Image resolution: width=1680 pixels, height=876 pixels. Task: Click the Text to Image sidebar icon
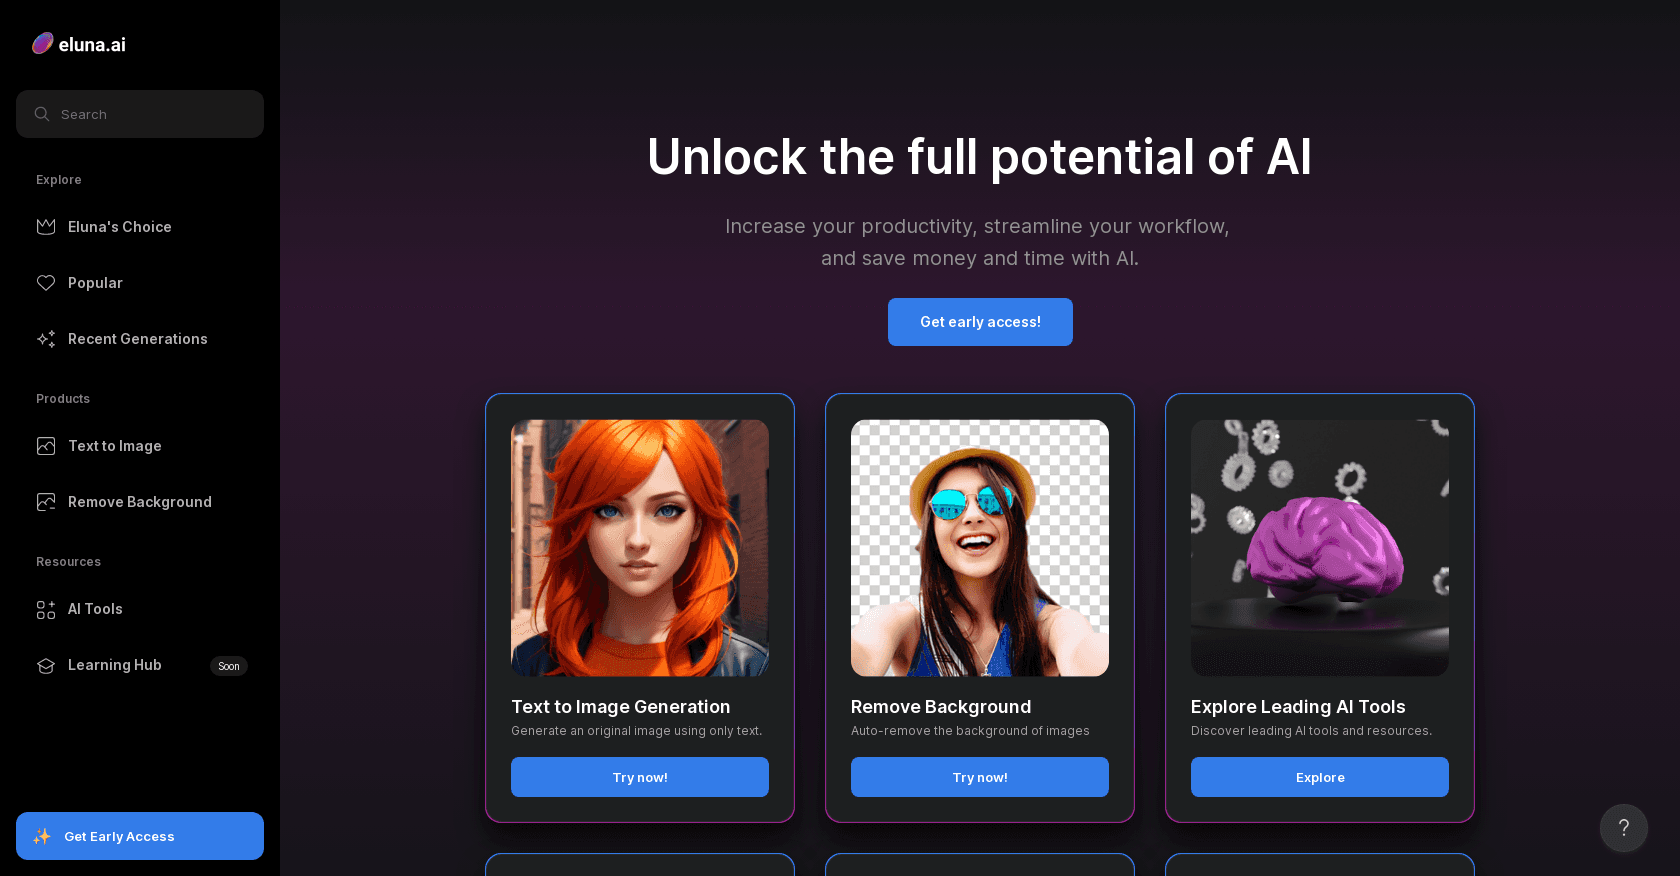click(46, 446)
